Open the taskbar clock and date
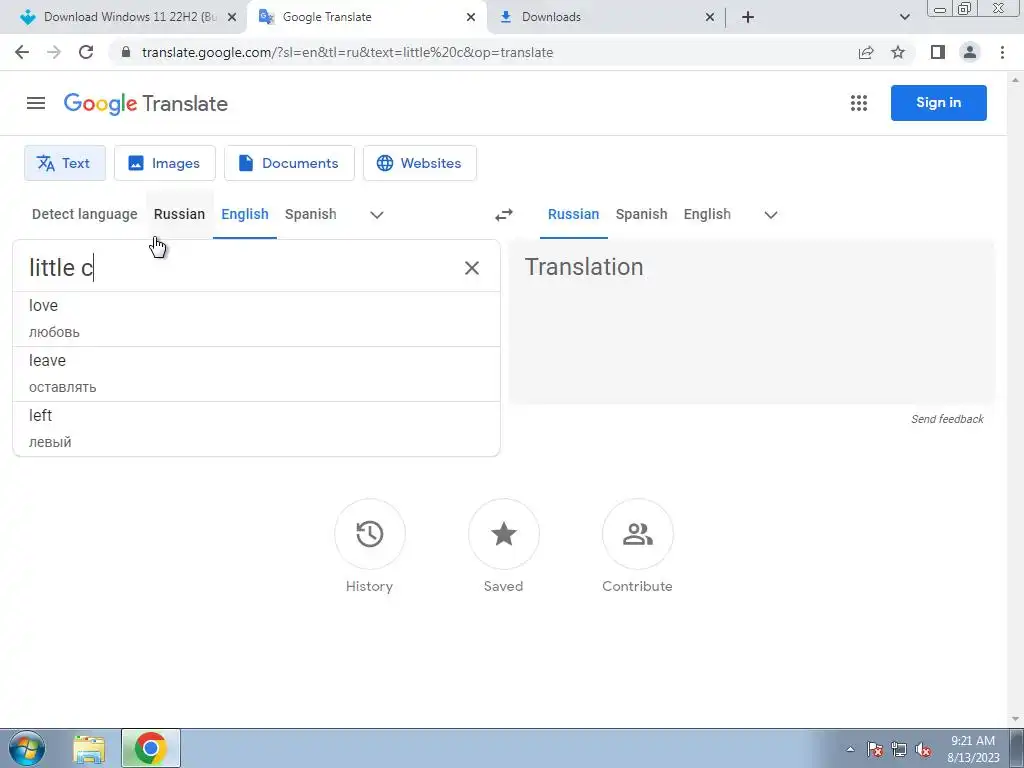Viewport: 1024px width, 768px height. pos(973,749)
